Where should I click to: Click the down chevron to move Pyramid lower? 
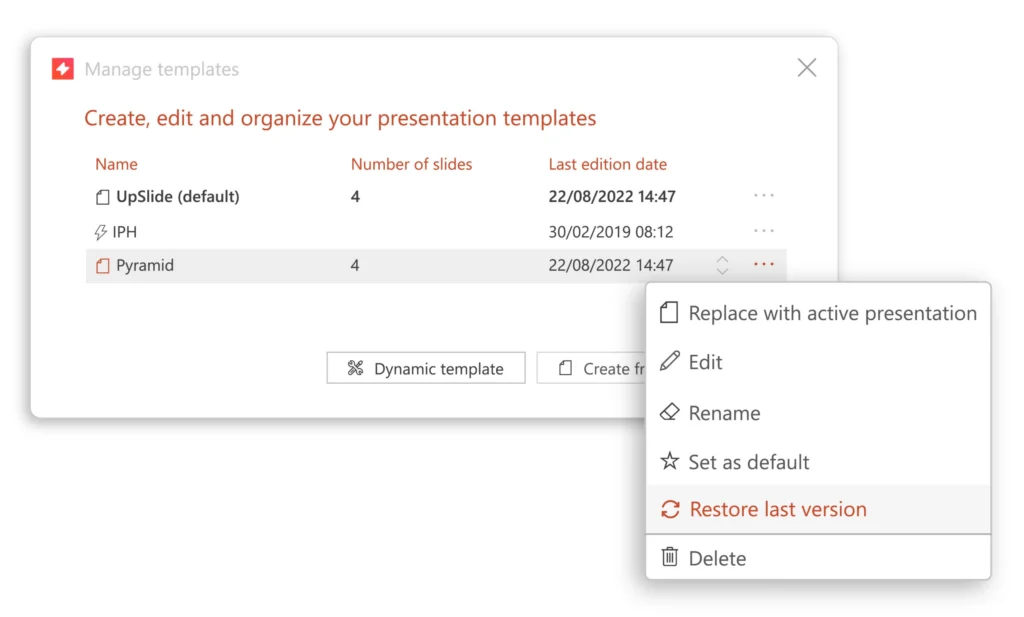click(x=722, y=270)
